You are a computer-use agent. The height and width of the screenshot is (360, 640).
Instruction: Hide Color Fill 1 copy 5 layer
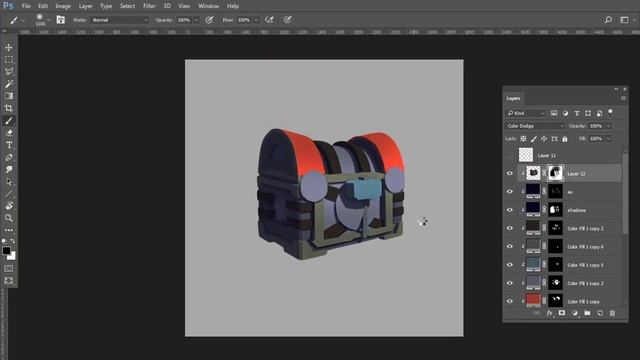pyautogui.click(x=510, y=264)
